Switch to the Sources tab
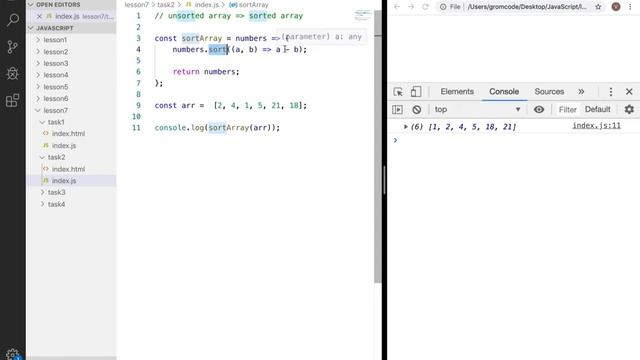The image size is (640, 360). (549, 91)
